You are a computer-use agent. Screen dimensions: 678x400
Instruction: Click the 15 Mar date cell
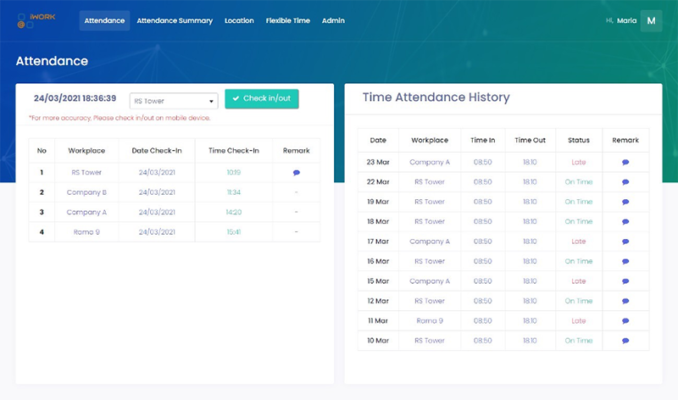pyautogui.click(x=378, y=281)
